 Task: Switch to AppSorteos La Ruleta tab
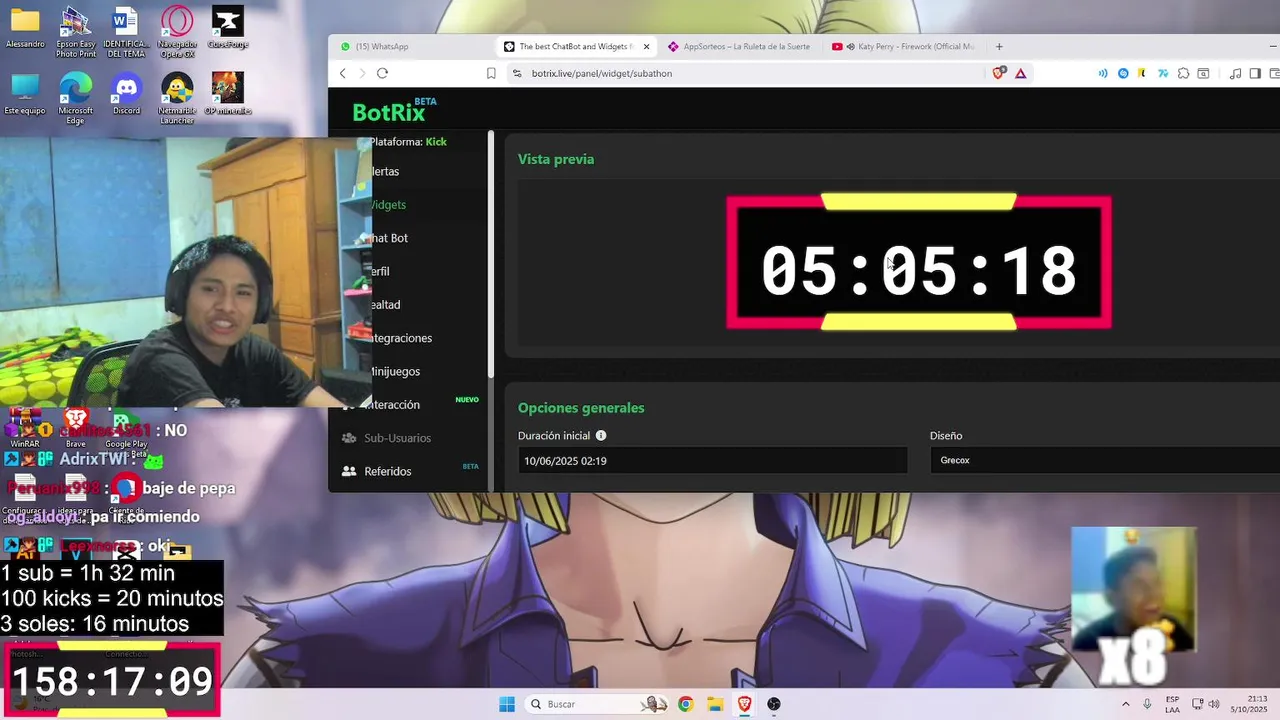pyautogui.click(x=740, y=46)
